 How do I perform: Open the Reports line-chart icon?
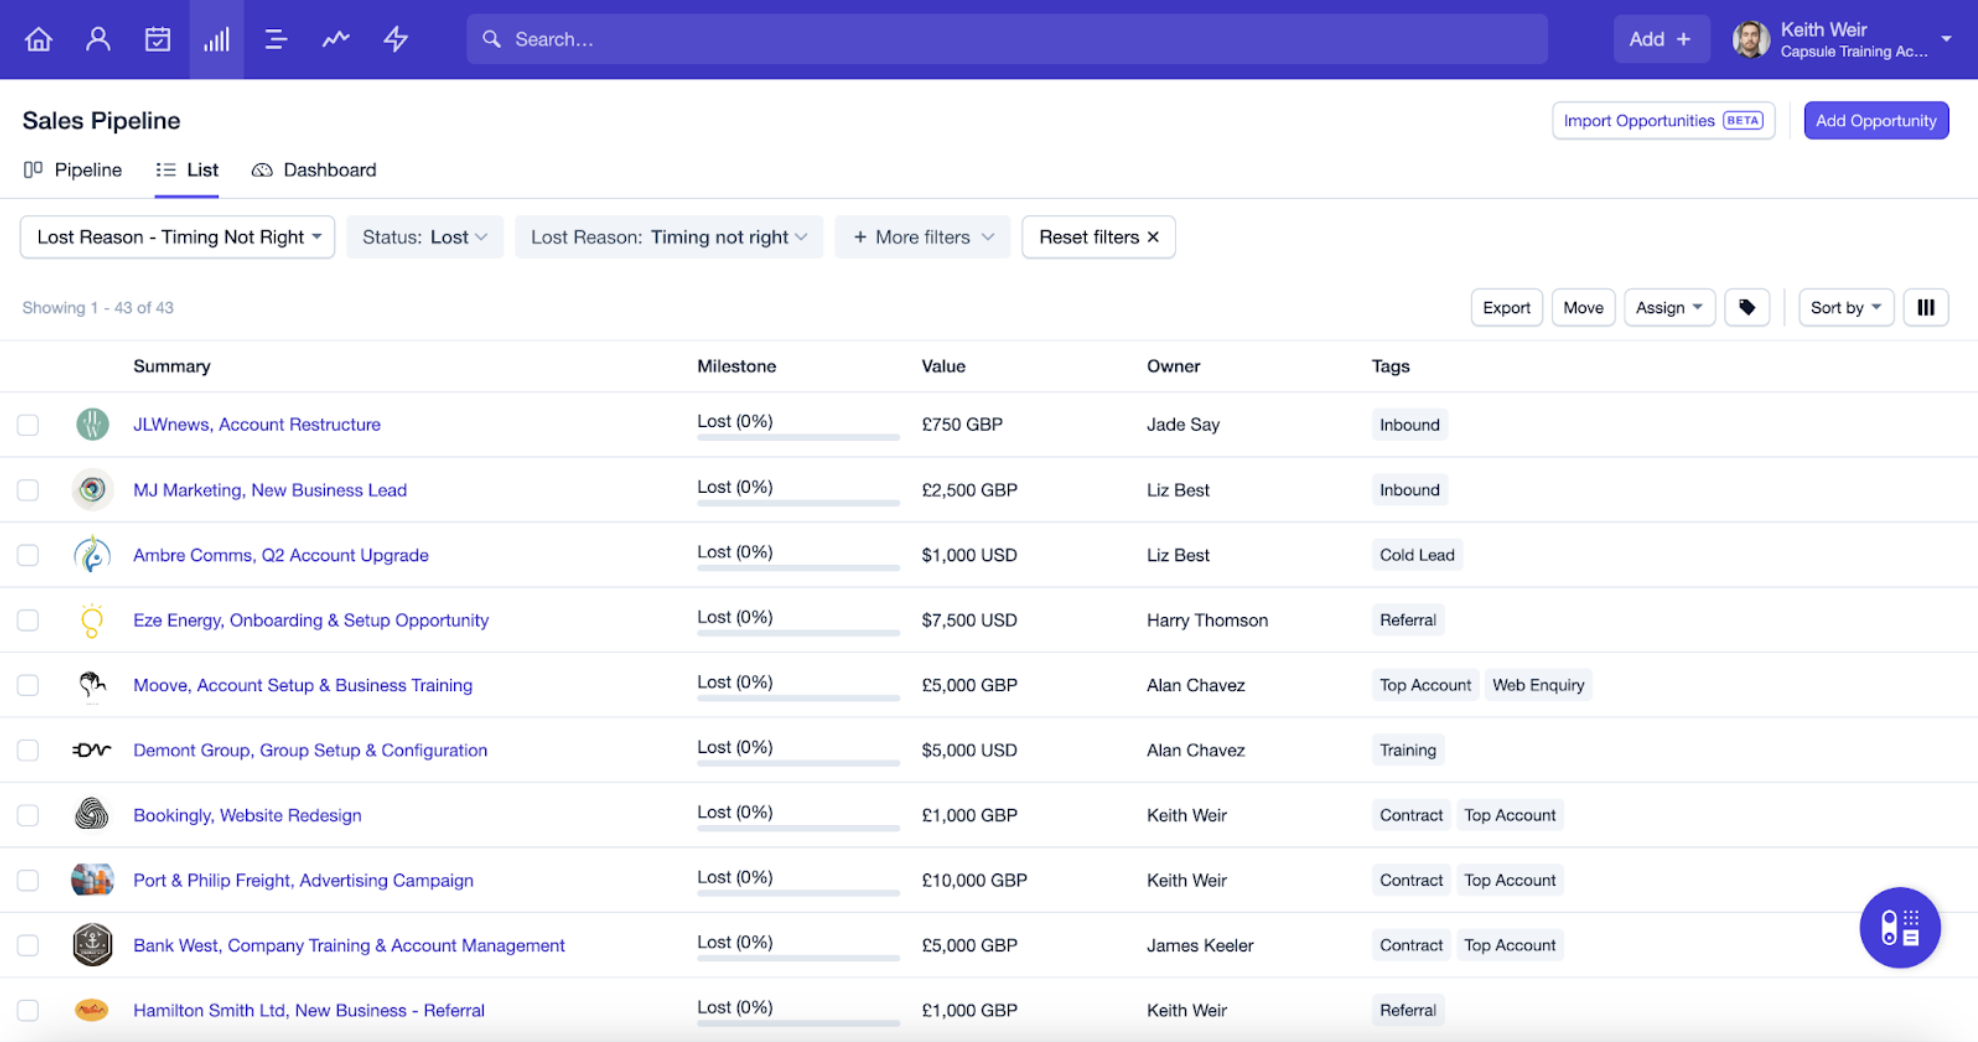(335, 39)
